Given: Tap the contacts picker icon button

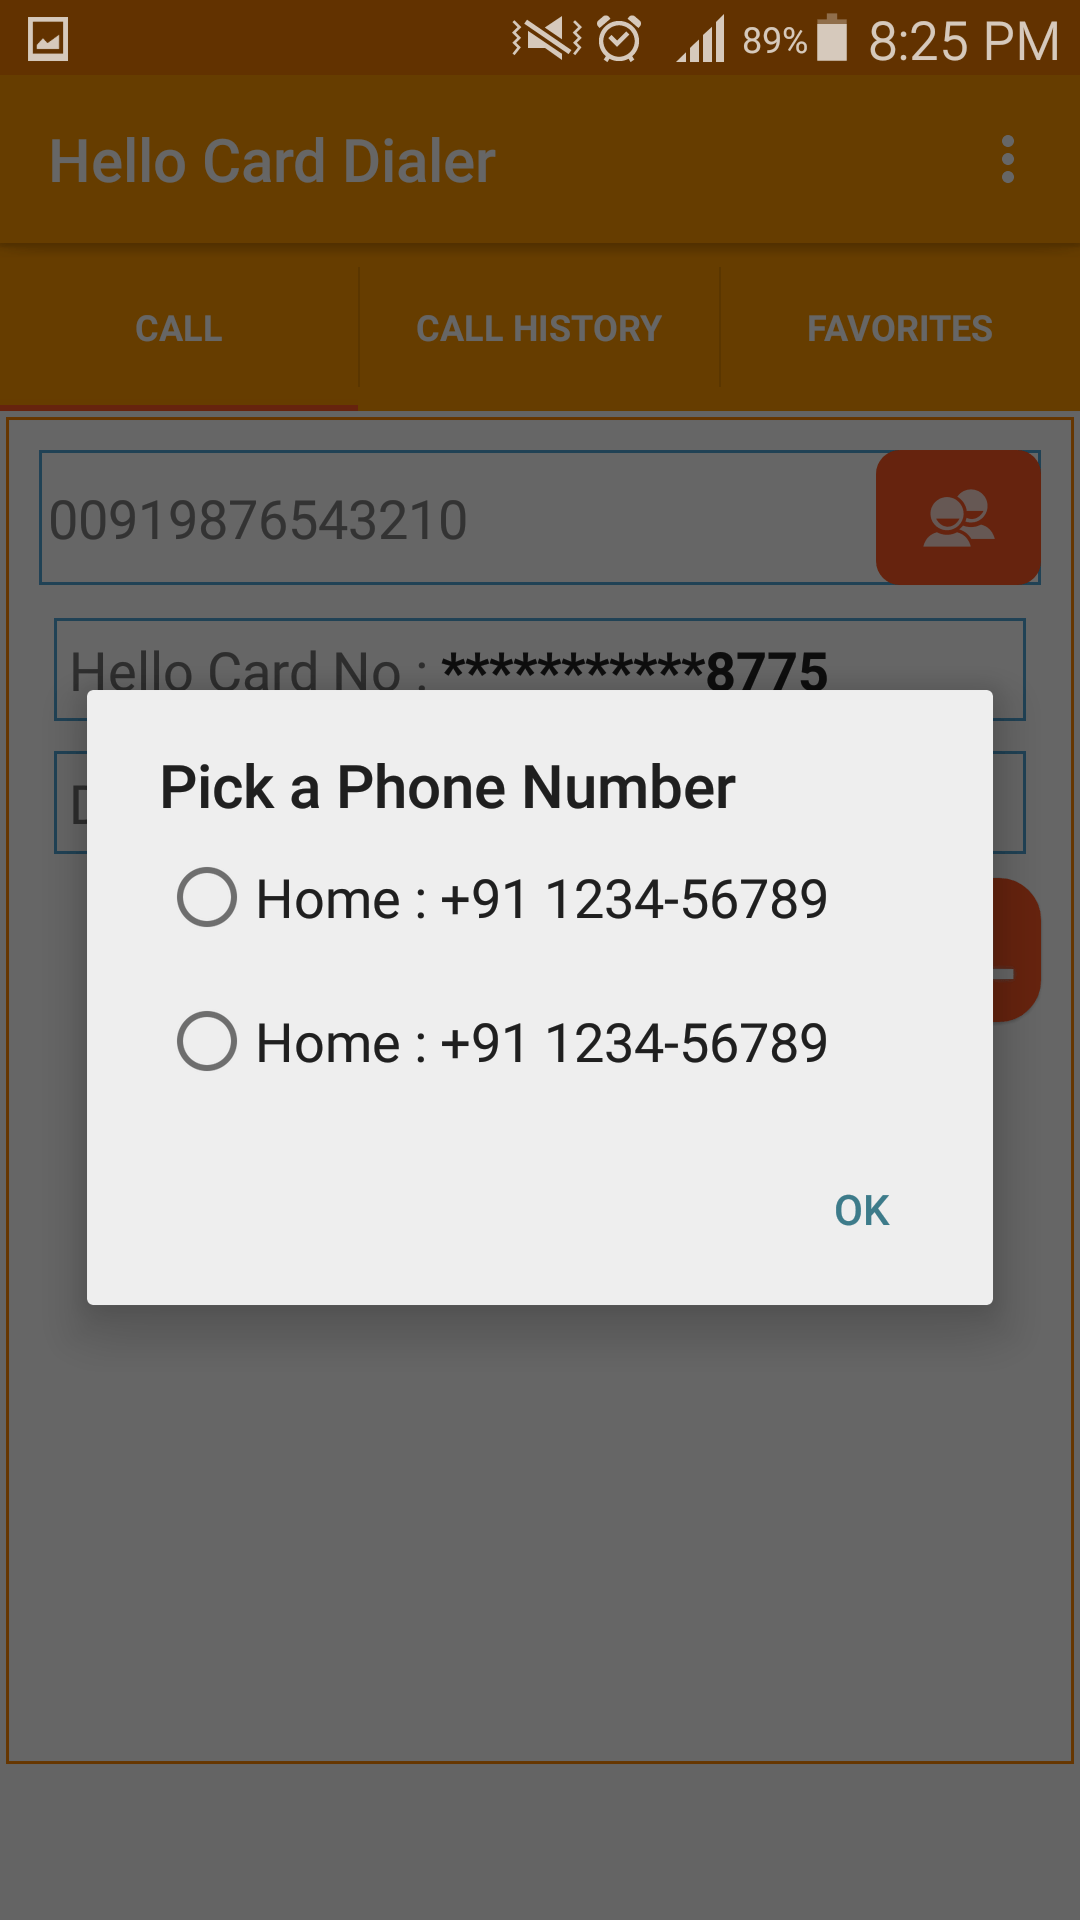Looking at the screenshot, I should [958, 517].
